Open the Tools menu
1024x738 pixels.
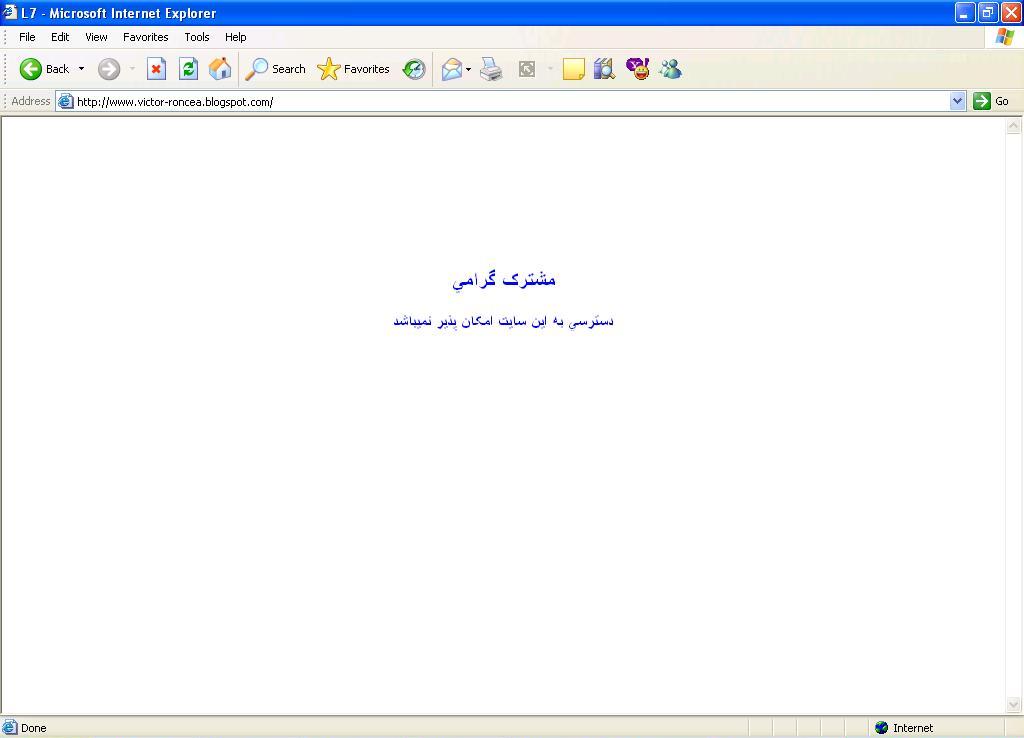[196, 37]
